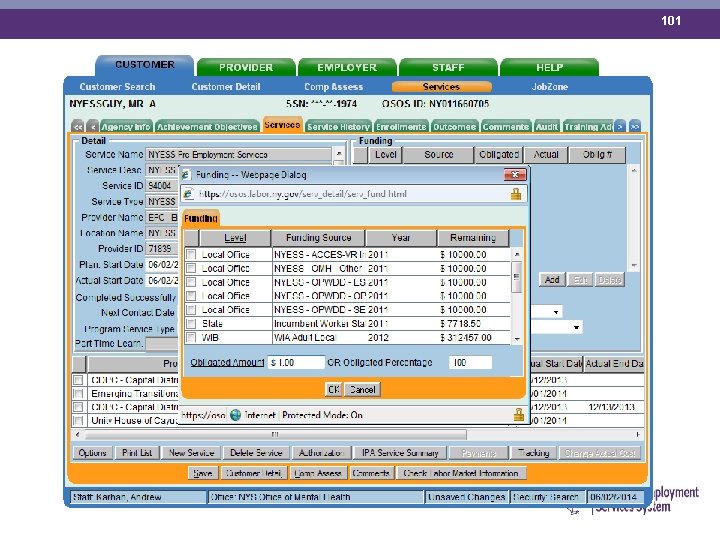Open JobZone submenu
The image size is (720, 540).
coord(550,87)
